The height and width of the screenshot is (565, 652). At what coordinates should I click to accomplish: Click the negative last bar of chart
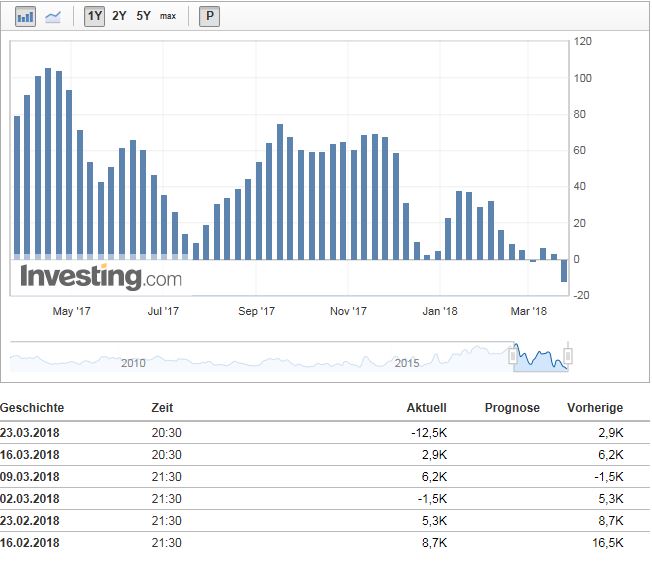[x=564, y=270]
